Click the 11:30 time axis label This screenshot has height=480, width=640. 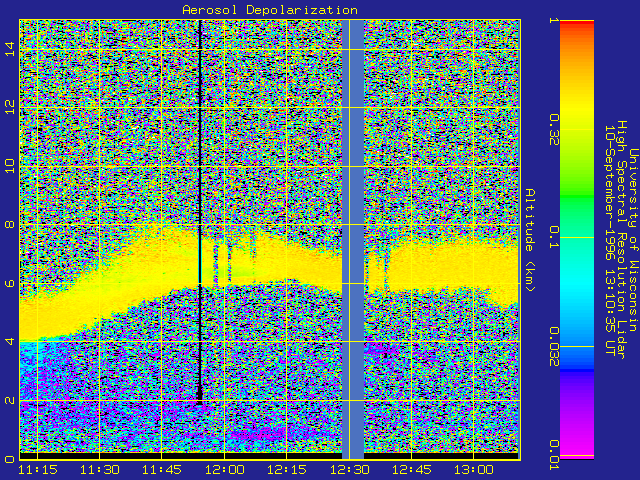100,470
